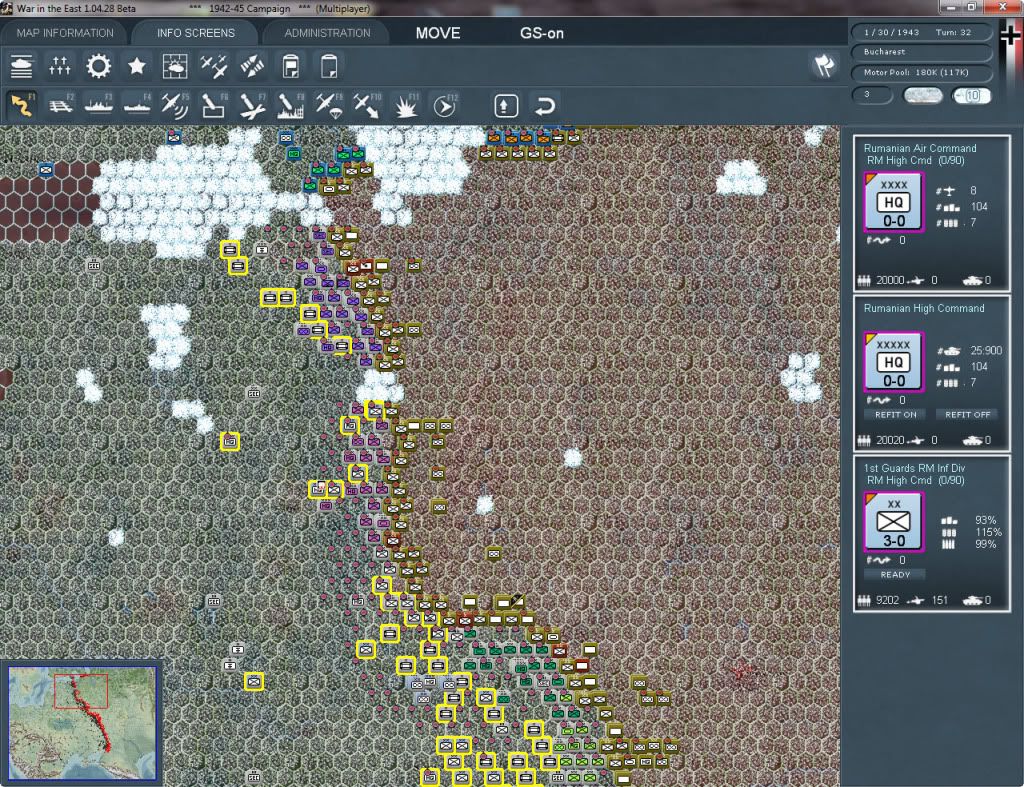Open the air doctrine planes icon
1024x787 pixels.
coord(214,66)
